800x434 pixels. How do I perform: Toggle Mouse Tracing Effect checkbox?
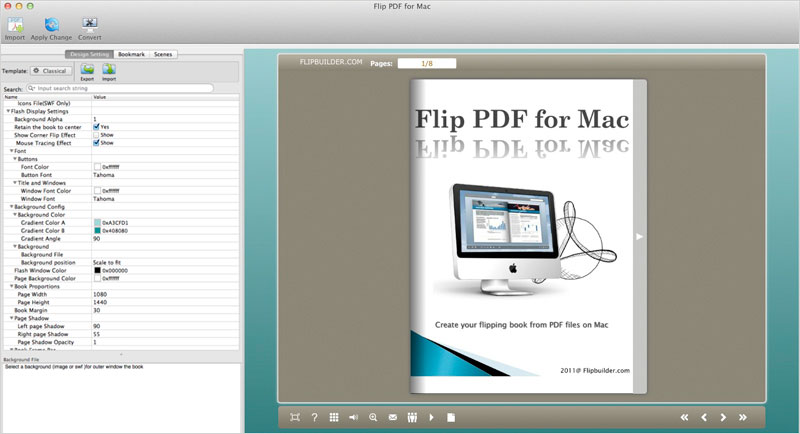point(96,143)
